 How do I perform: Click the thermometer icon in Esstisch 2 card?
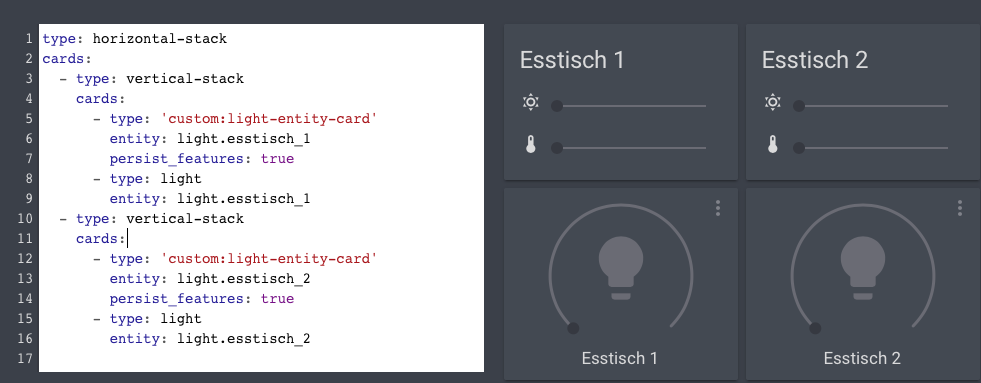coord(773,145)
